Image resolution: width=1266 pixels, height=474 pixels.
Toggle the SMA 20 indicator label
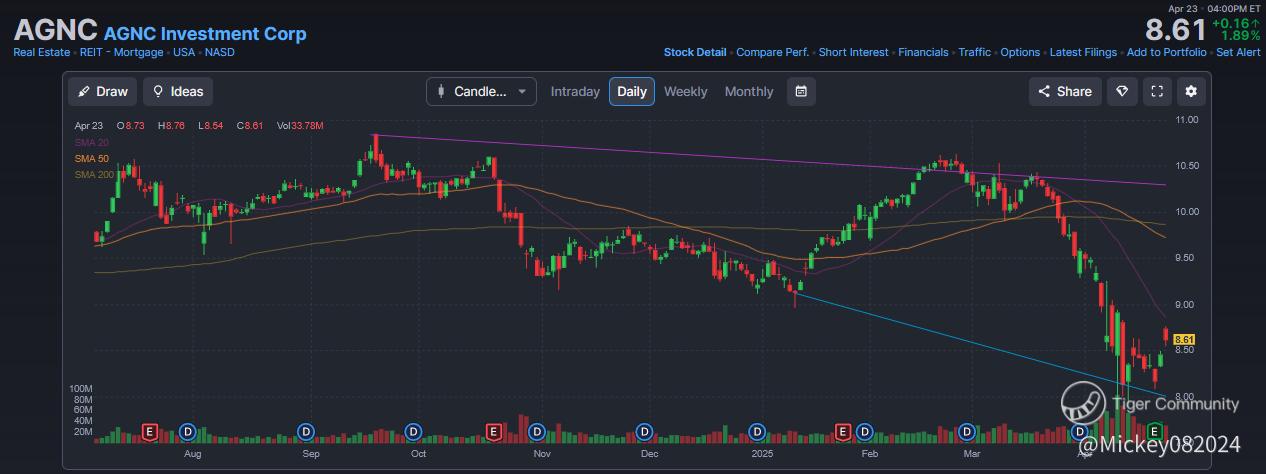(91, 143)
